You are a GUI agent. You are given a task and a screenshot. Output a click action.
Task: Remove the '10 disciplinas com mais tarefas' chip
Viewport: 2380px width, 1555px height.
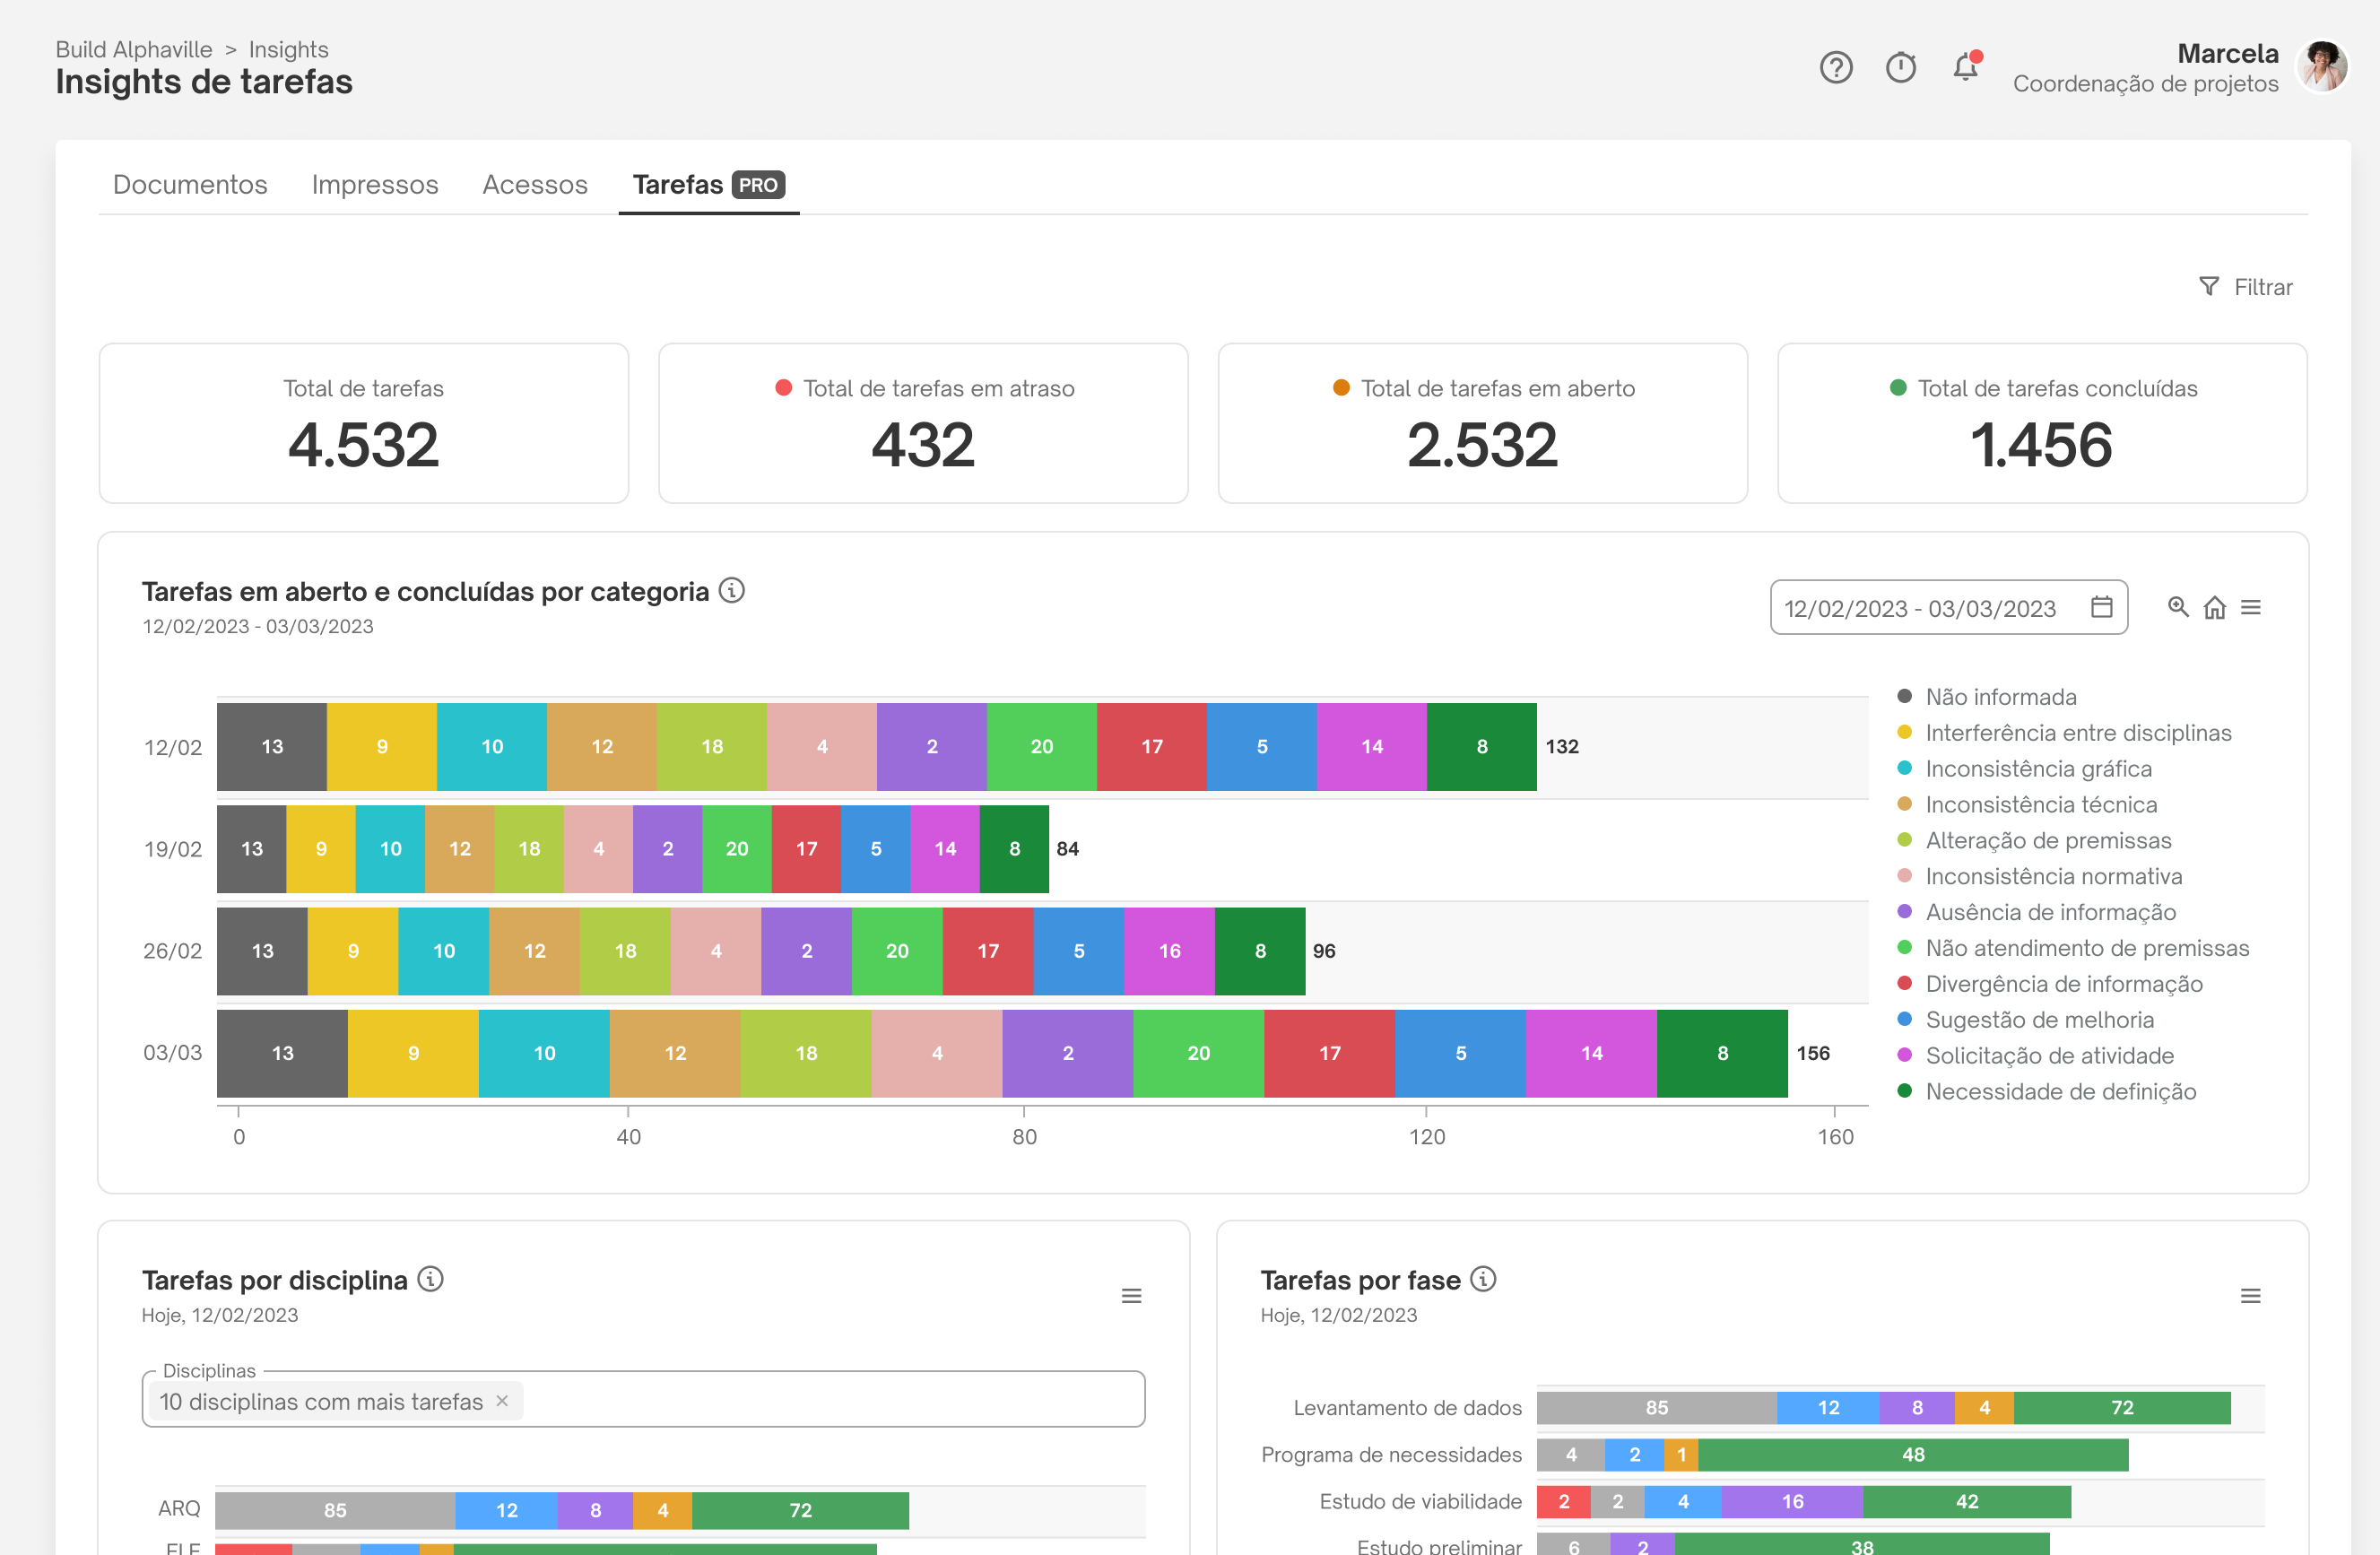point(502,1401)
